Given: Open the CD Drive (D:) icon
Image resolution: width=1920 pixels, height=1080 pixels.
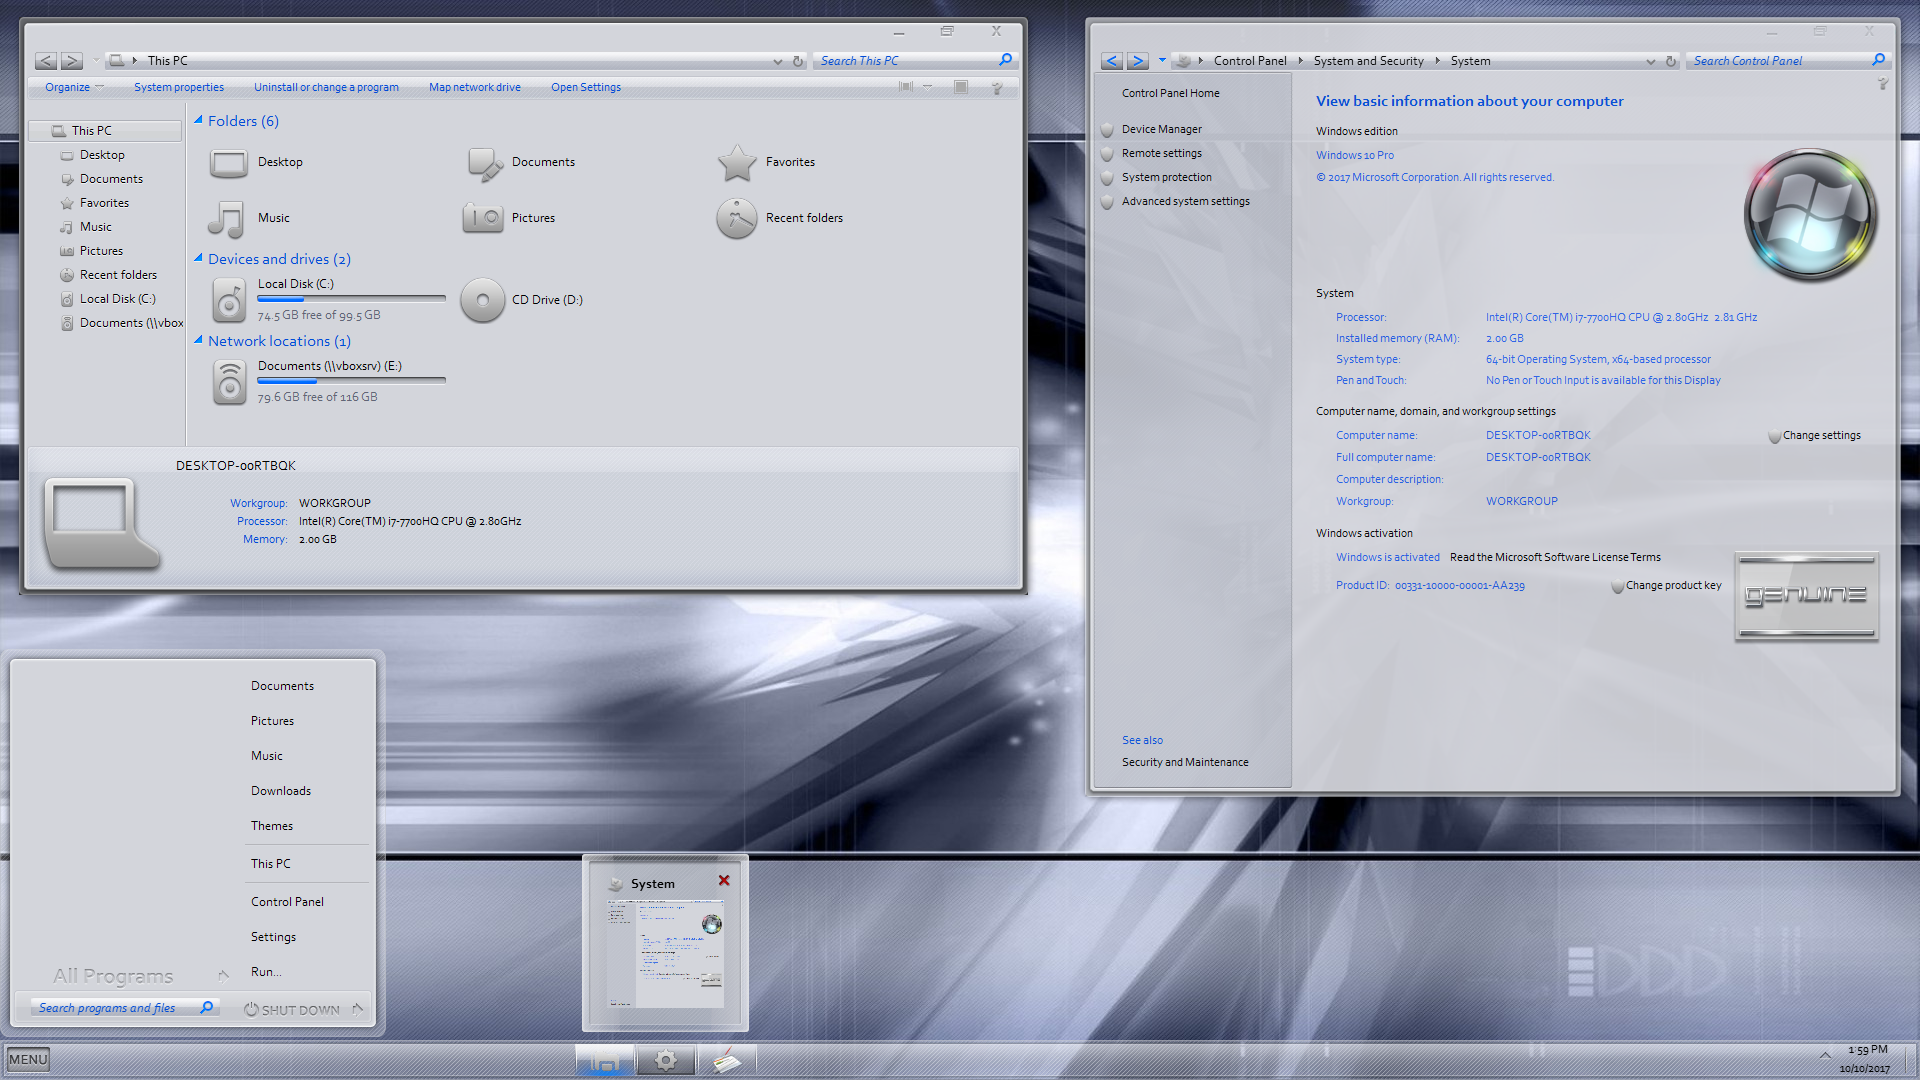Looking at the screenshot, I should coord(482,299).
